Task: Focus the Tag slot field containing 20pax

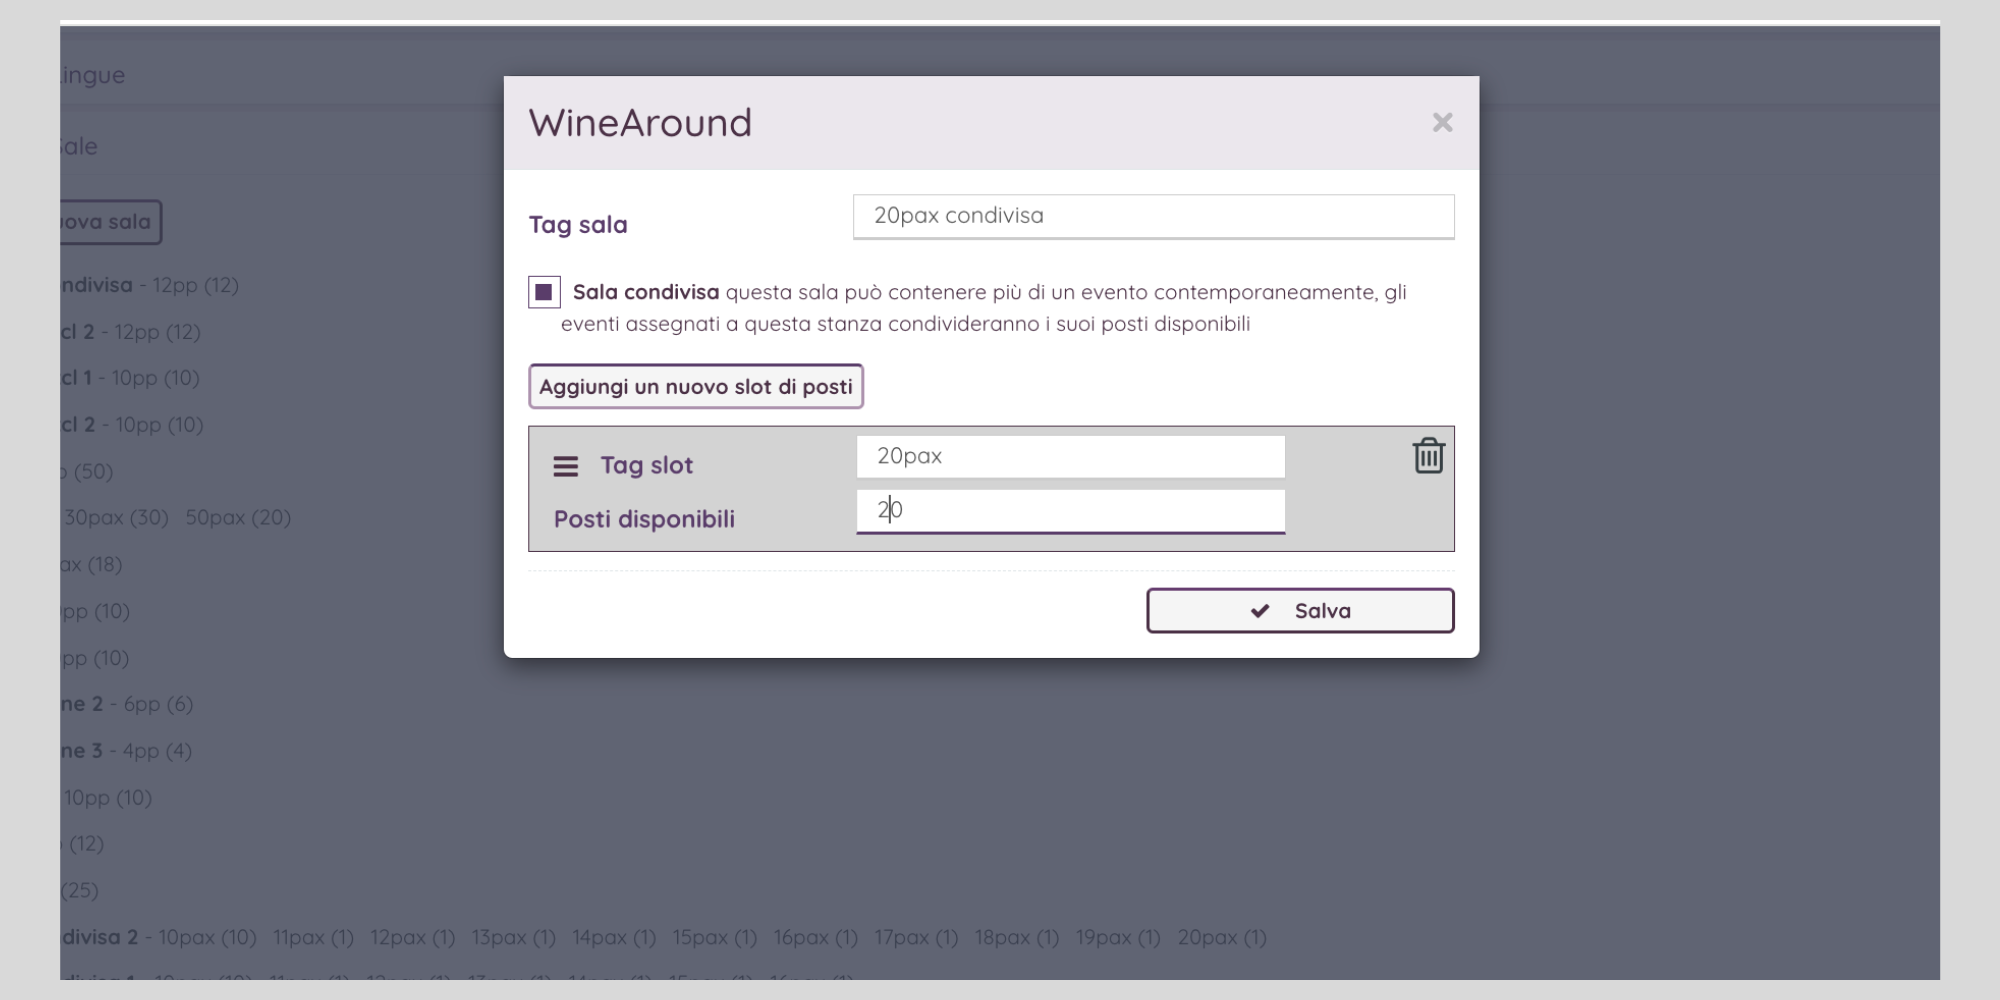Action: coord(1070,456)
